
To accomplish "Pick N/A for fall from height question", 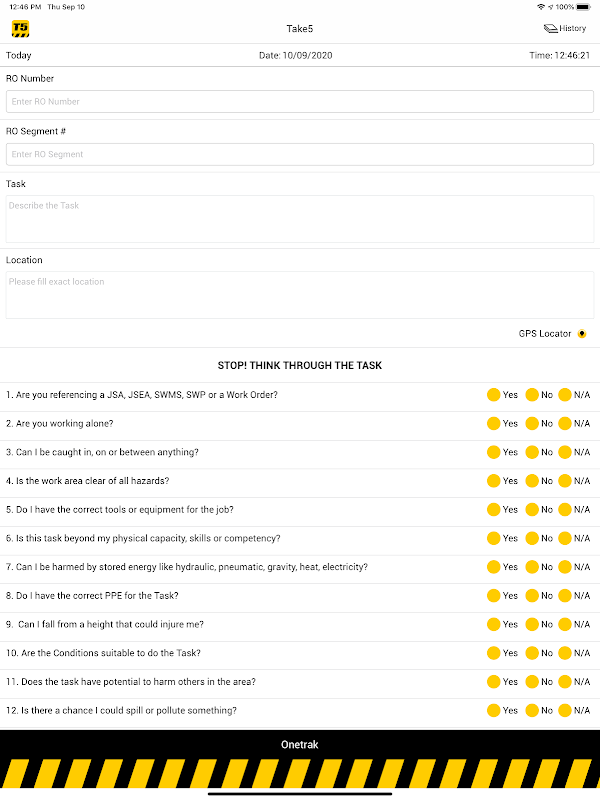I will click(565, 624).
